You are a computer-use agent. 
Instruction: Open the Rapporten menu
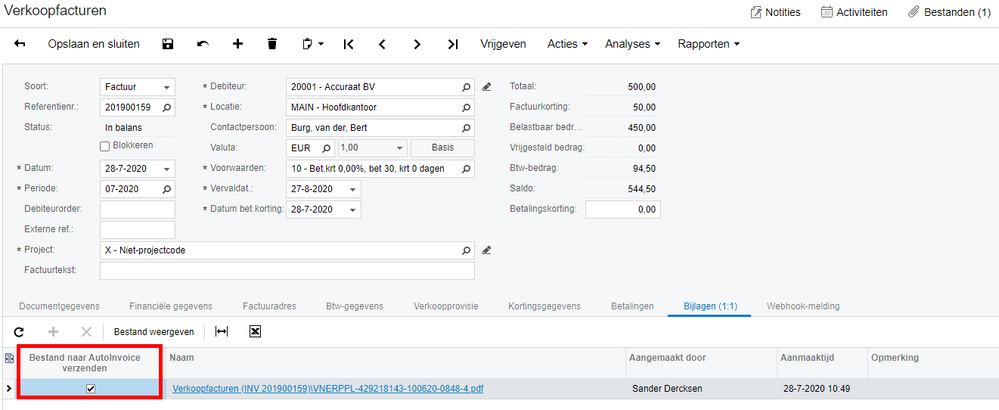point(708,44)
